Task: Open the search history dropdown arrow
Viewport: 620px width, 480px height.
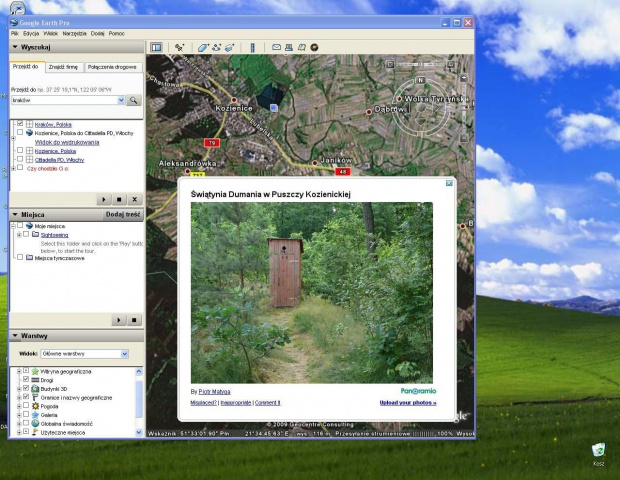Action: pyautogui.click(x=121, y=100)
